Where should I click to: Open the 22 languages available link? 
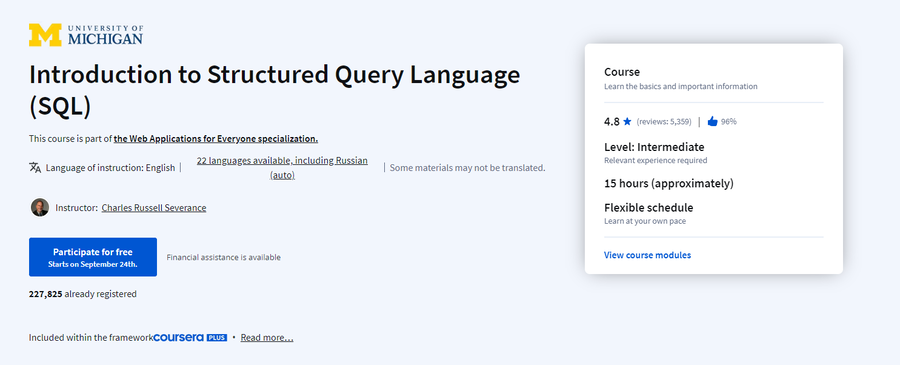(x=282, y=168)
